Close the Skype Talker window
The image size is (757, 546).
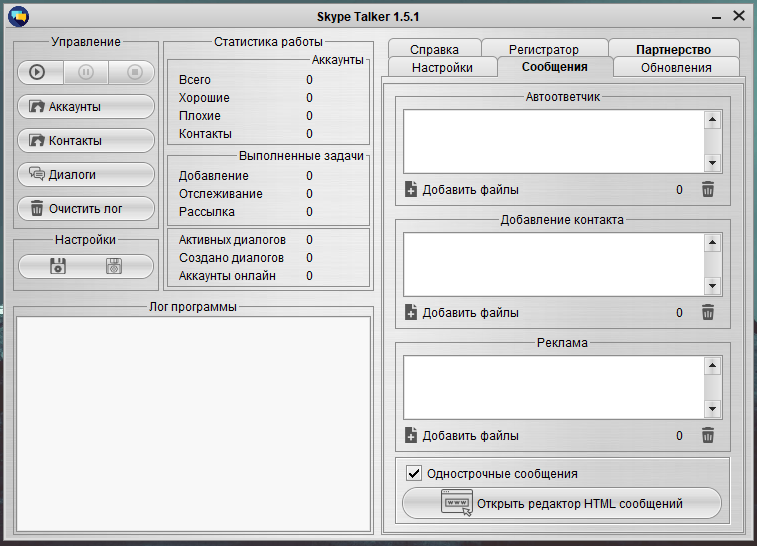739,15
